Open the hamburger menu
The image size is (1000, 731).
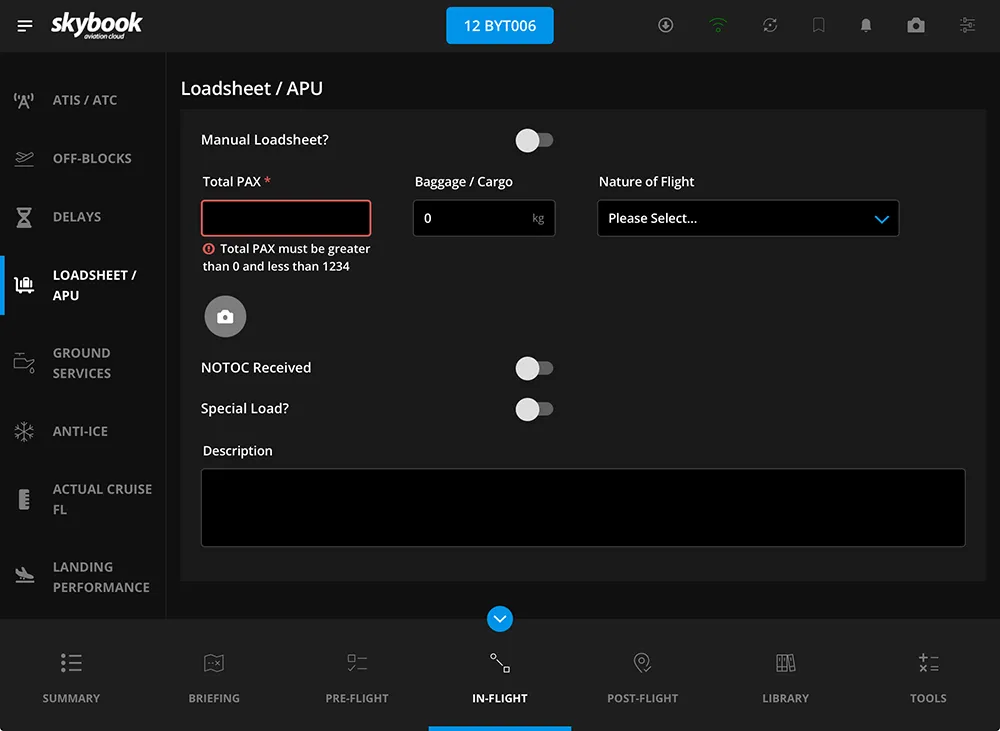(25, 26)
